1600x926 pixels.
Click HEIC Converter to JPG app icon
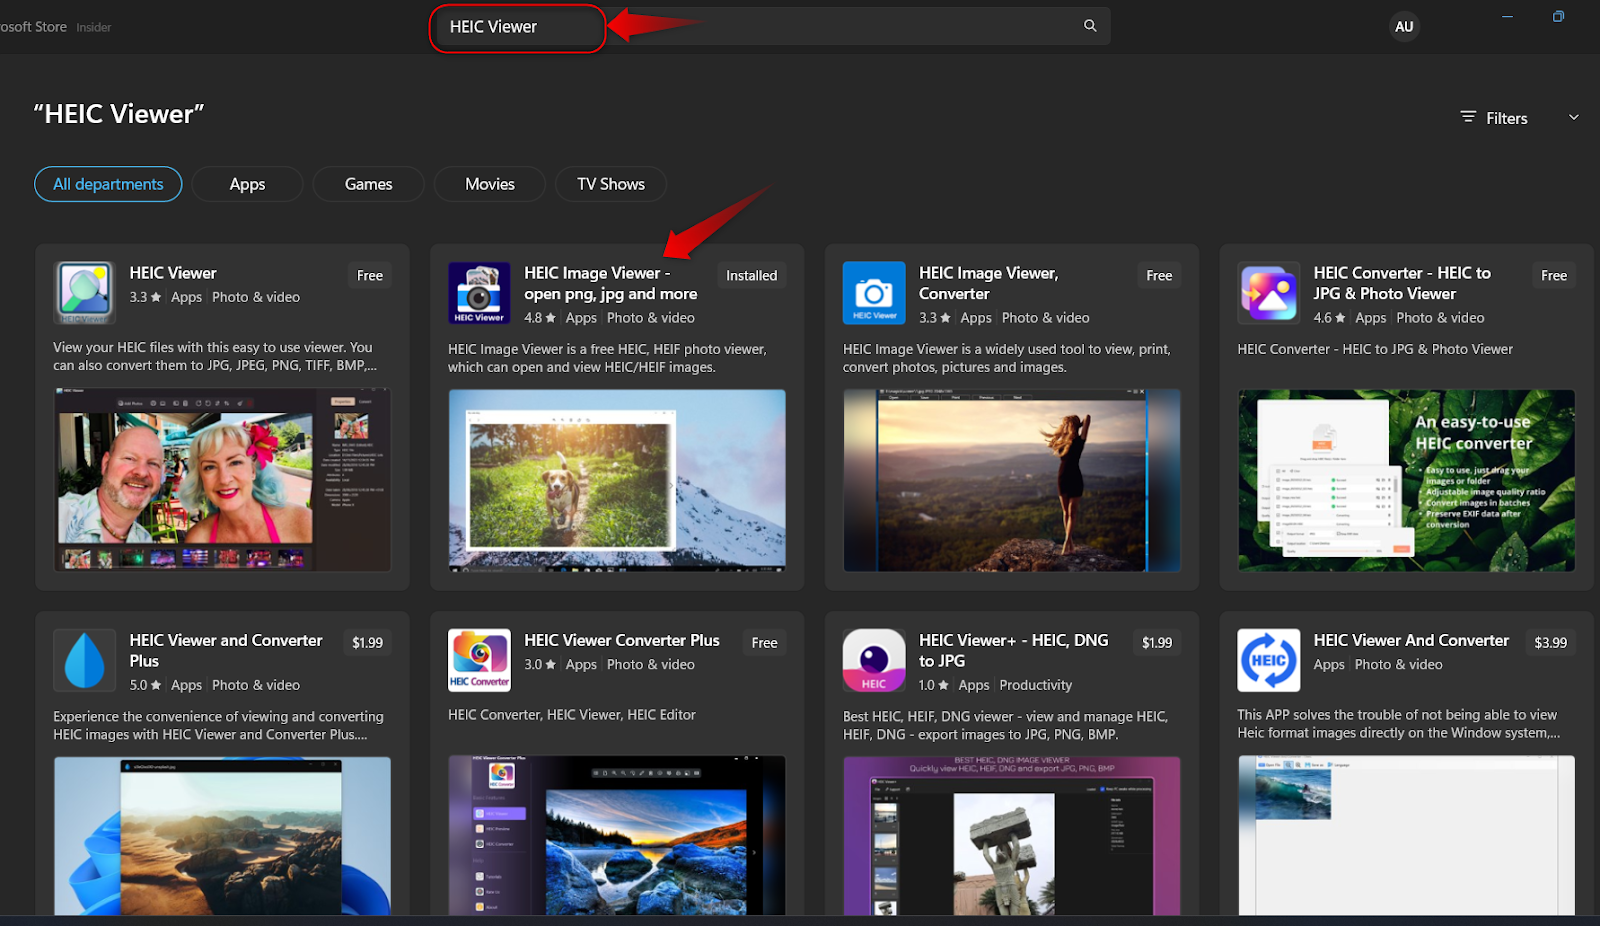pyautogui.click(x=1268, y=293)
